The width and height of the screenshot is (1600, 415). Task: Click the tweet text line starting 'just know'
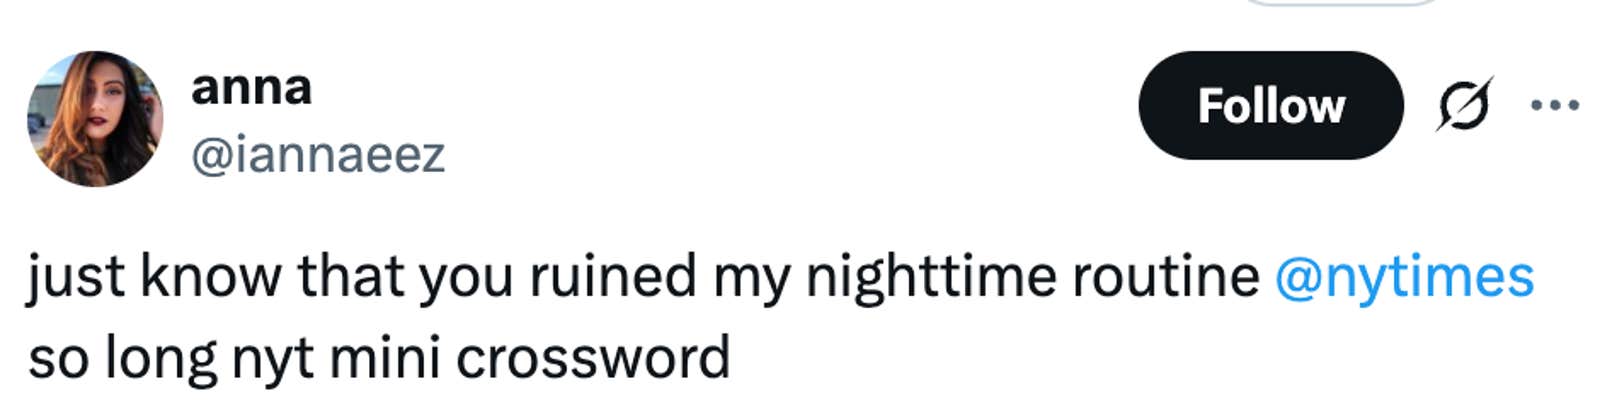pyautogui.click(x=640, y=277)
